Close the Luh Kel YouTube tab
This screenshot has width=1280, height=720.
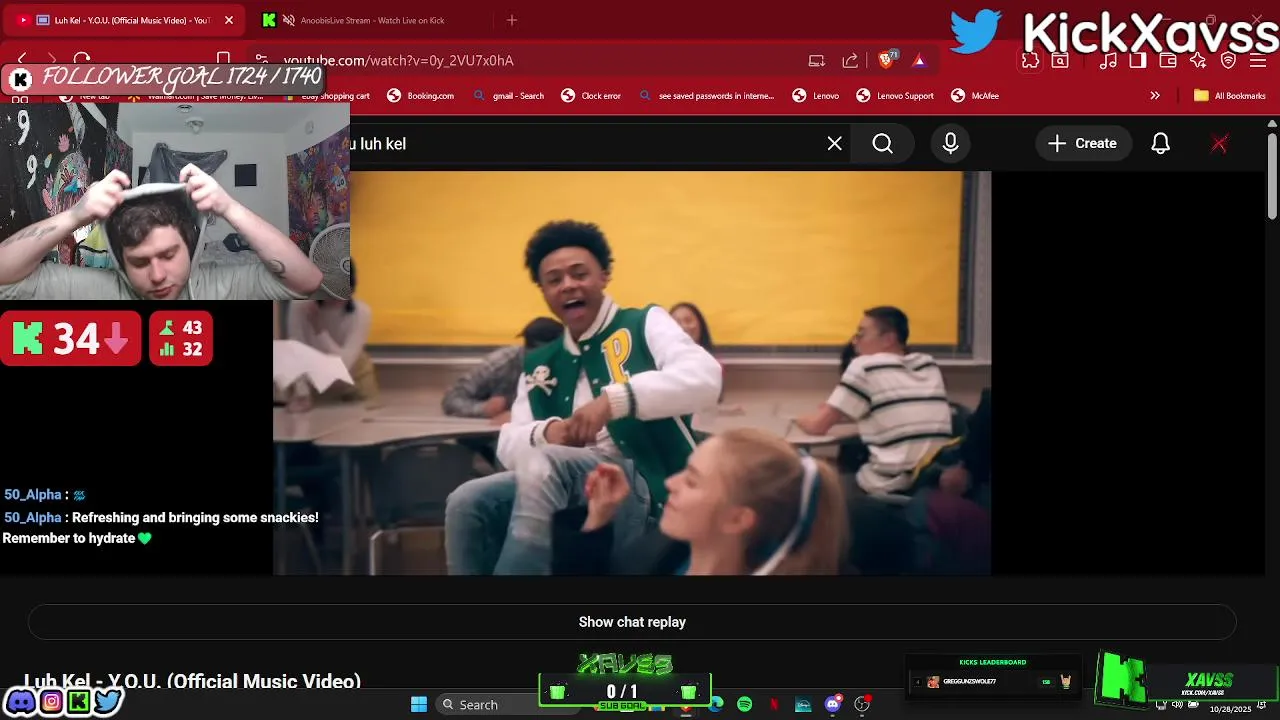point(228,20)
